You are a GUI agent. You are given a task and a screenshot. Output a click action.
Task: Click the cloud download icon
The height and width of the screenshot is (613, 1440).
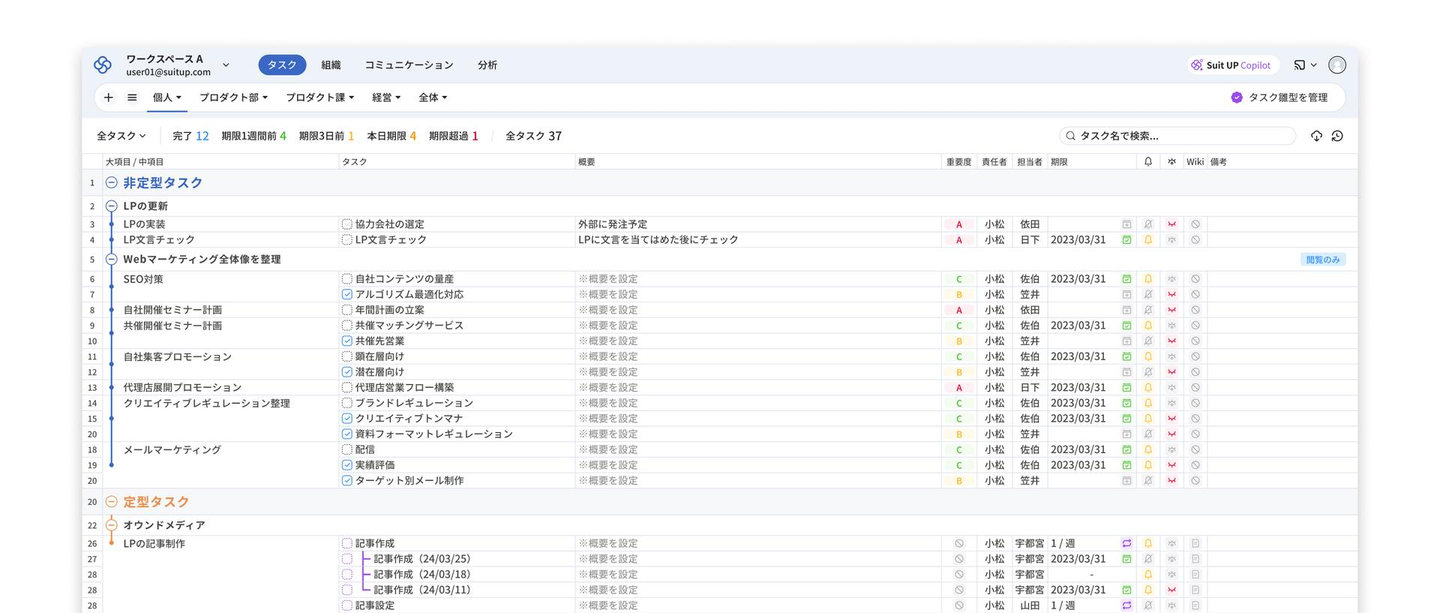click(1316, 136)
